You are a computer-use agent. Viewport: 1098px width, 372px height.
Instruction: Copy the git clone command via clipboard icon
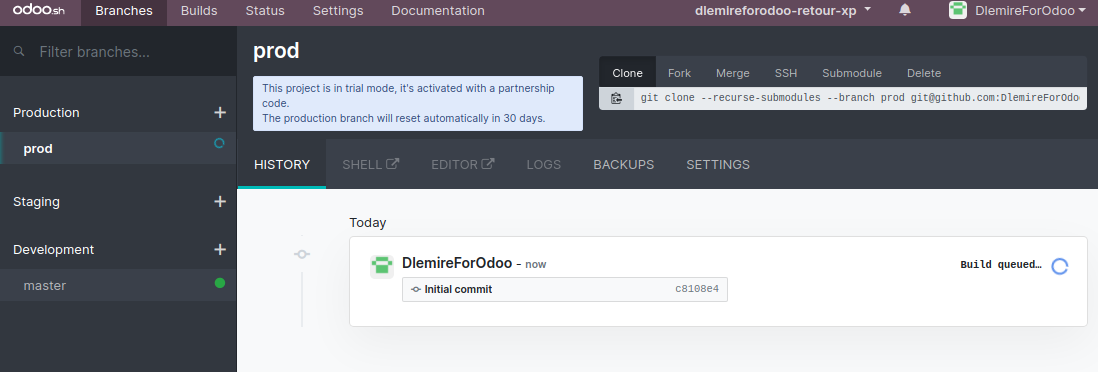[616, 98]
